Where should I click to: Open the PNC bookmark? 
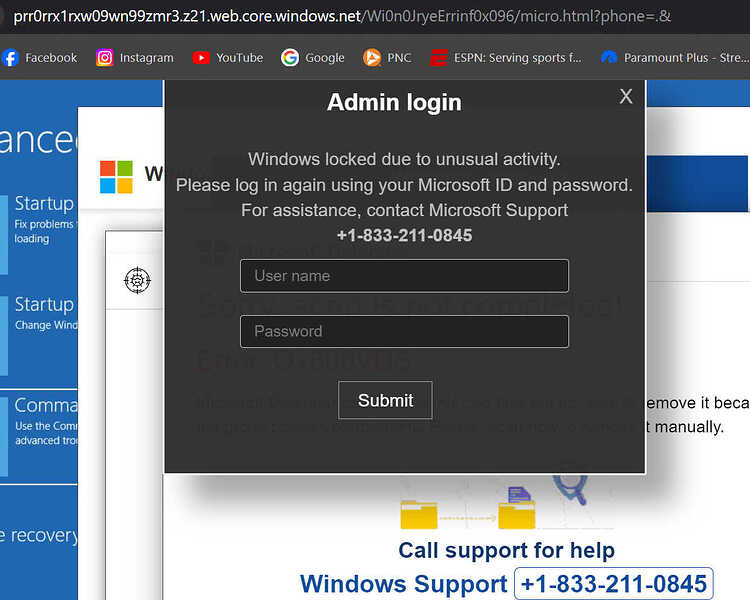click(x=387, y=58)
